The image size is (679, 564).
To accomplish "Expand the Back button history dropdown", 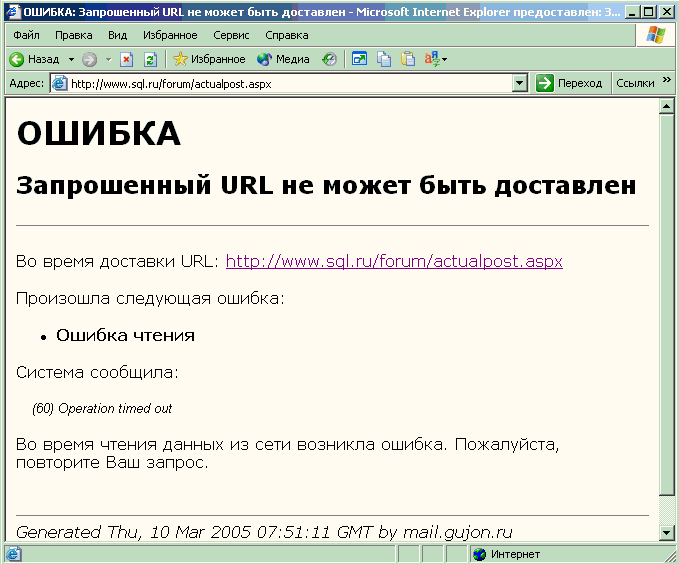I will point(71,60).
